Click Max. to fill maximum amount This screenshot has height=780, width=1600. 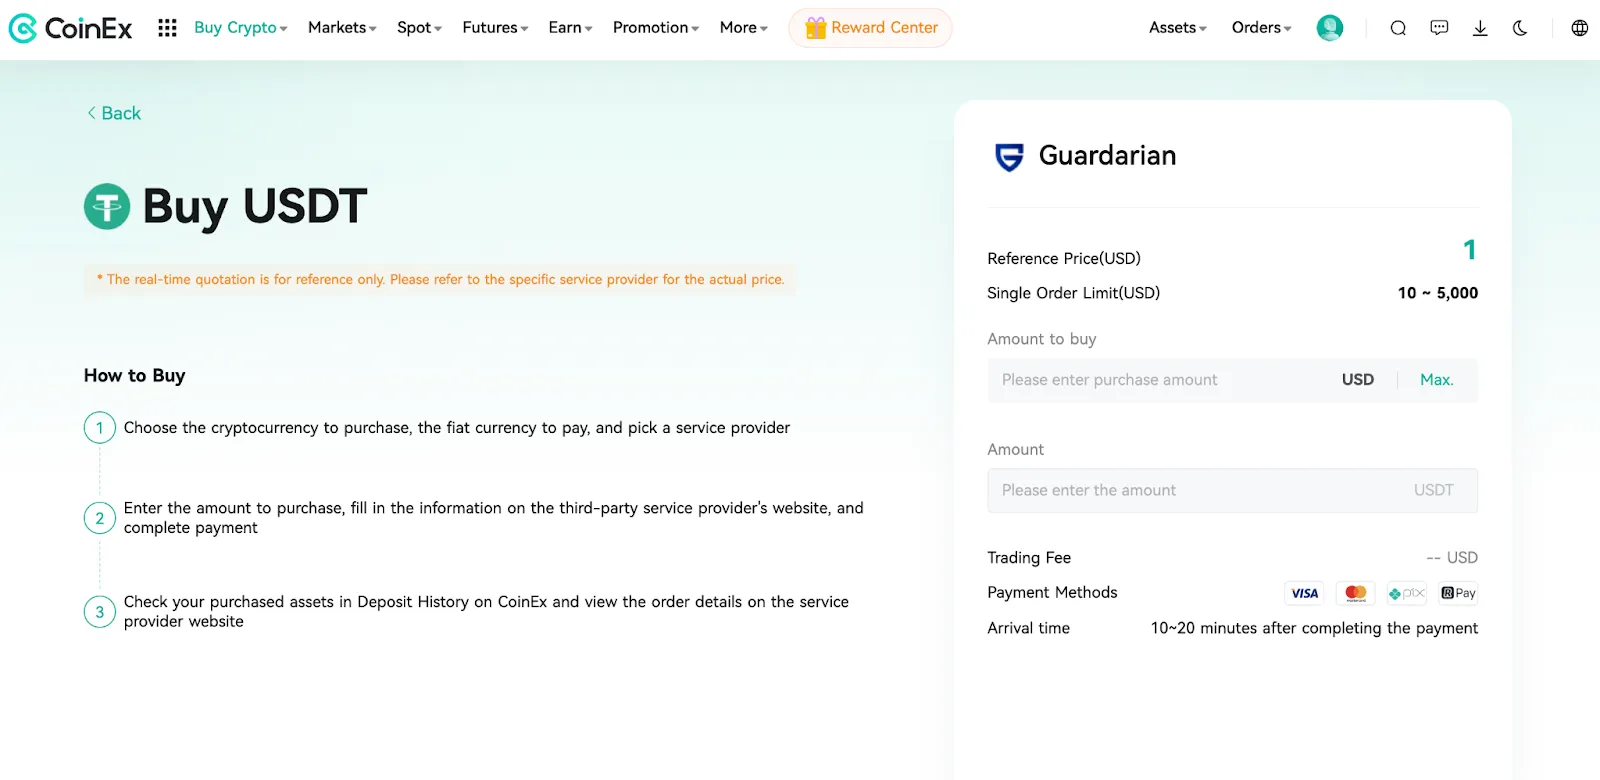[x=1437, y=380]
